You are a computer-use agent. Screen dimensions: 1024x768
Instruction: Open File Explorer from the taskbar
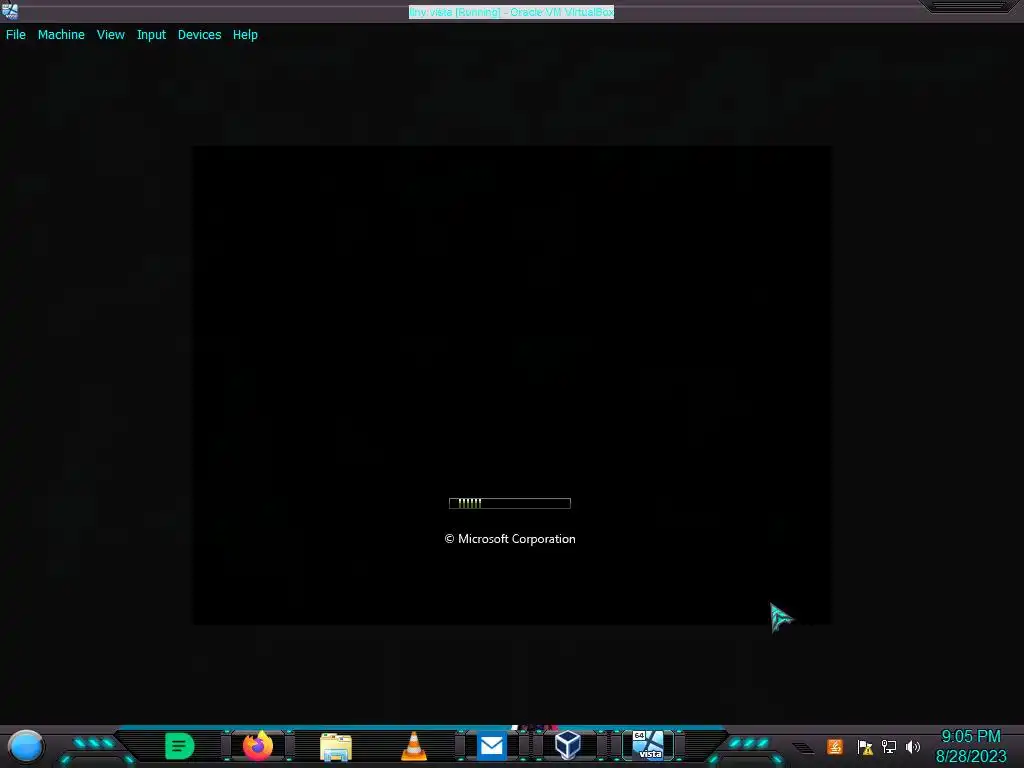point(336,747)
